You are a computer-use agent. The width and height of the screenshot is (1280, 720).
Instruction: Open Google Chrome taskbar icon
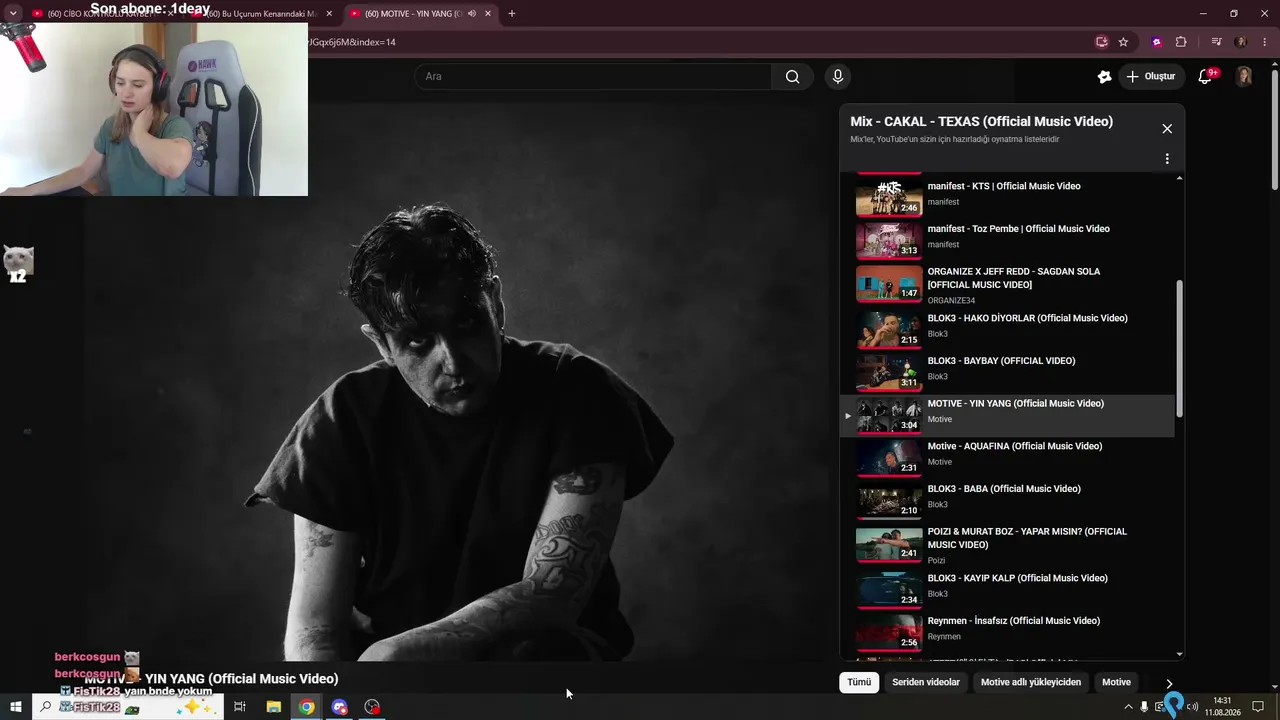pos(306,707)
